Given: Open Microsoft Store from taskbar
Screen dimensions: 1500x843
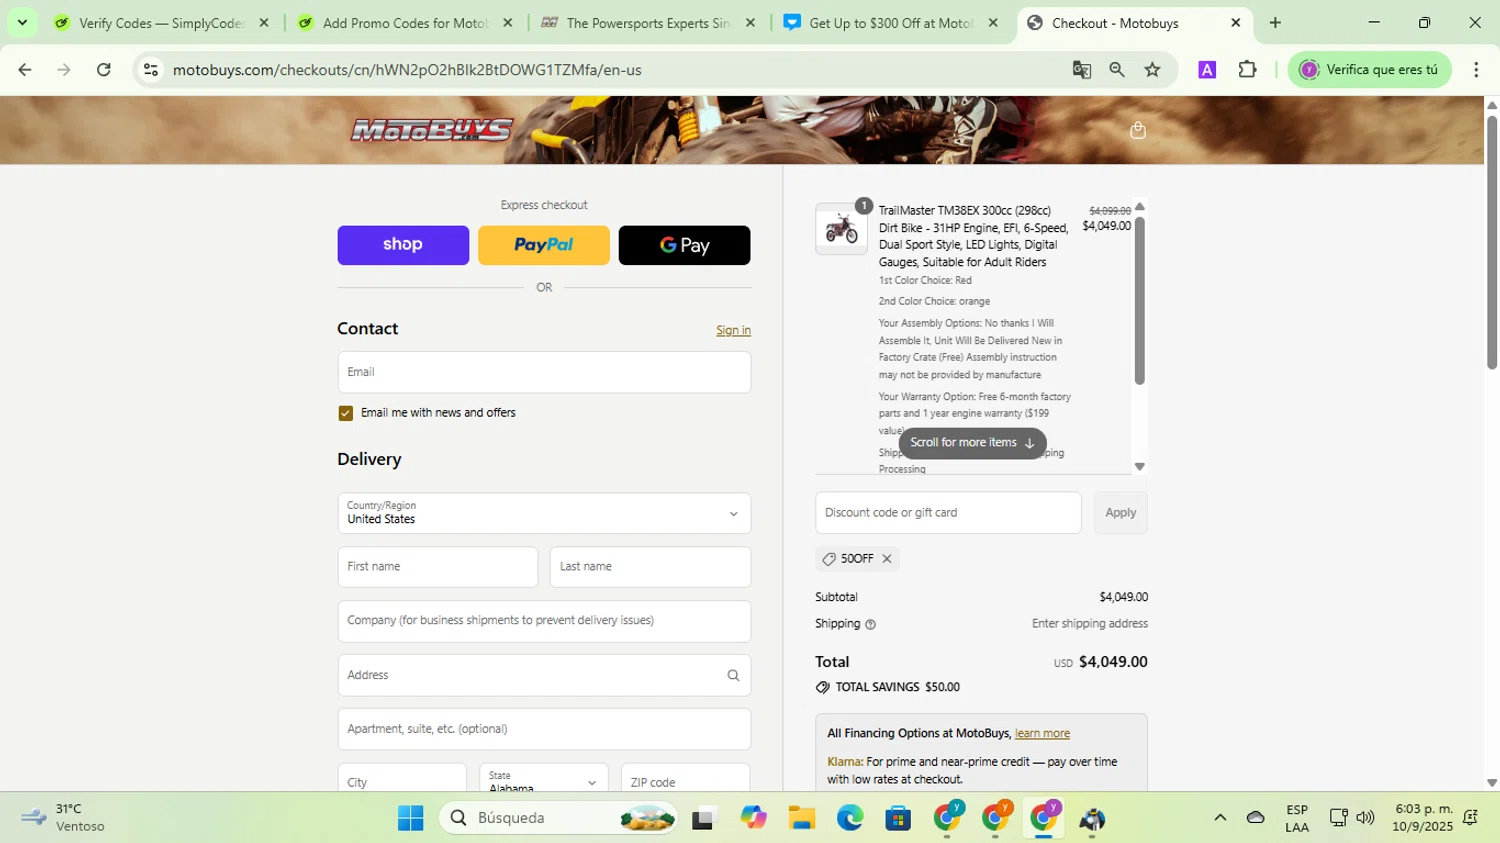Looking at the screenshot, I should click(x=898, y=819).
